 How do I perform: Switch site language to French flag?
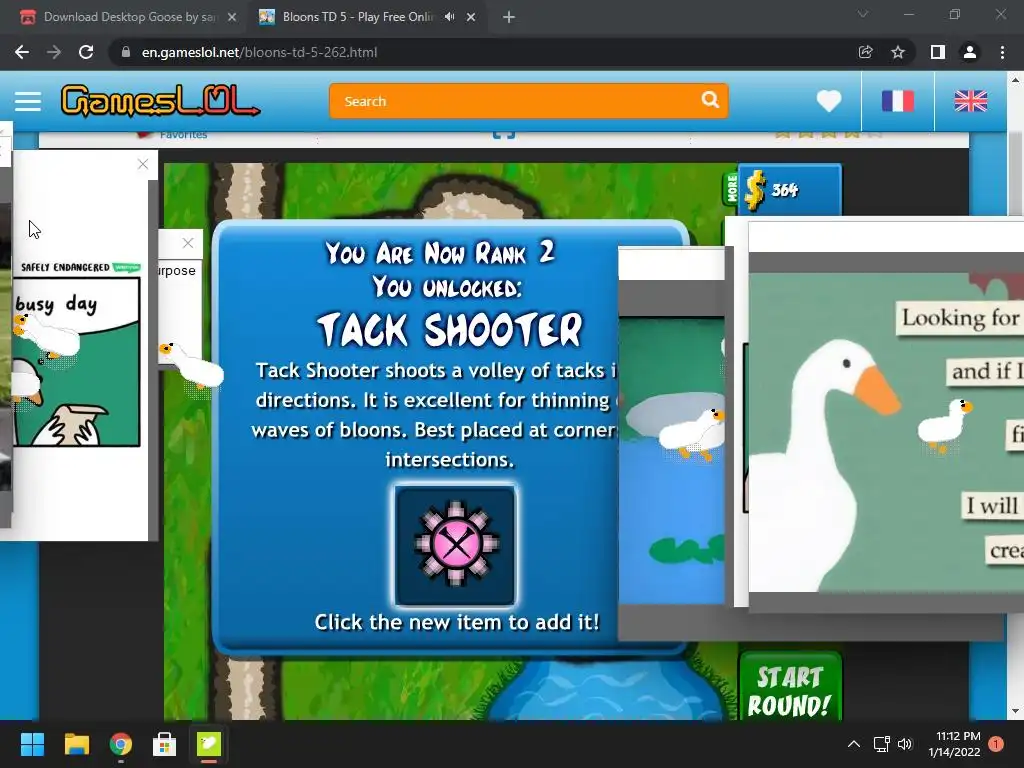pyautogui.click(x=897, y=101)
